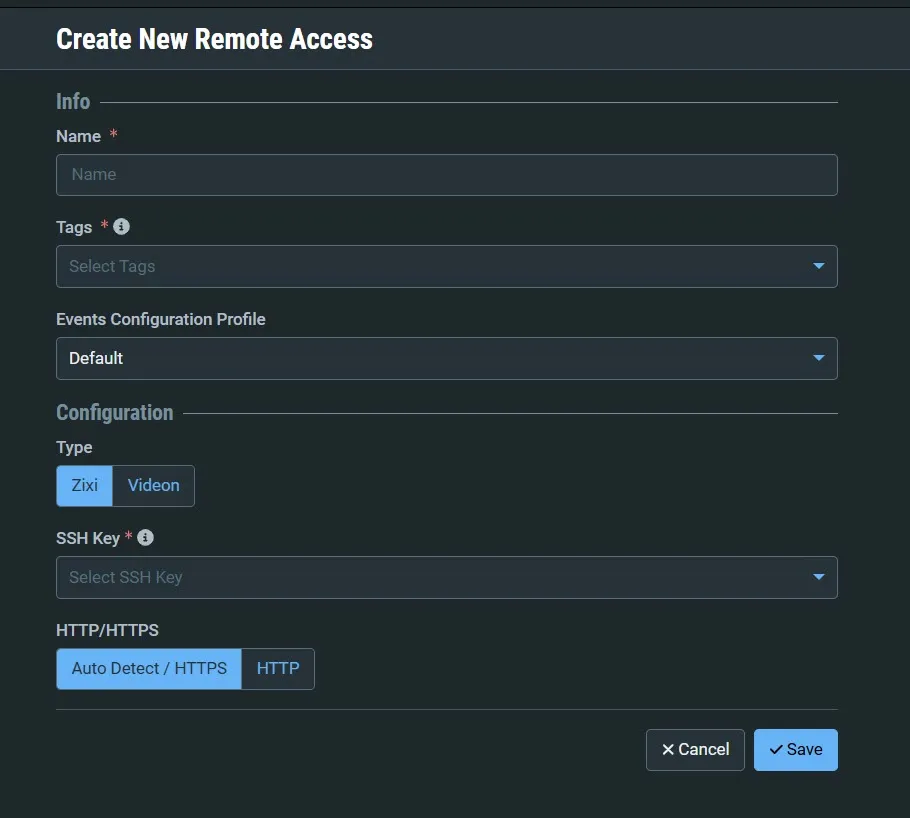Select the Videon type option
The height and width of the screenshot is (818, 910).
[153, 485]
